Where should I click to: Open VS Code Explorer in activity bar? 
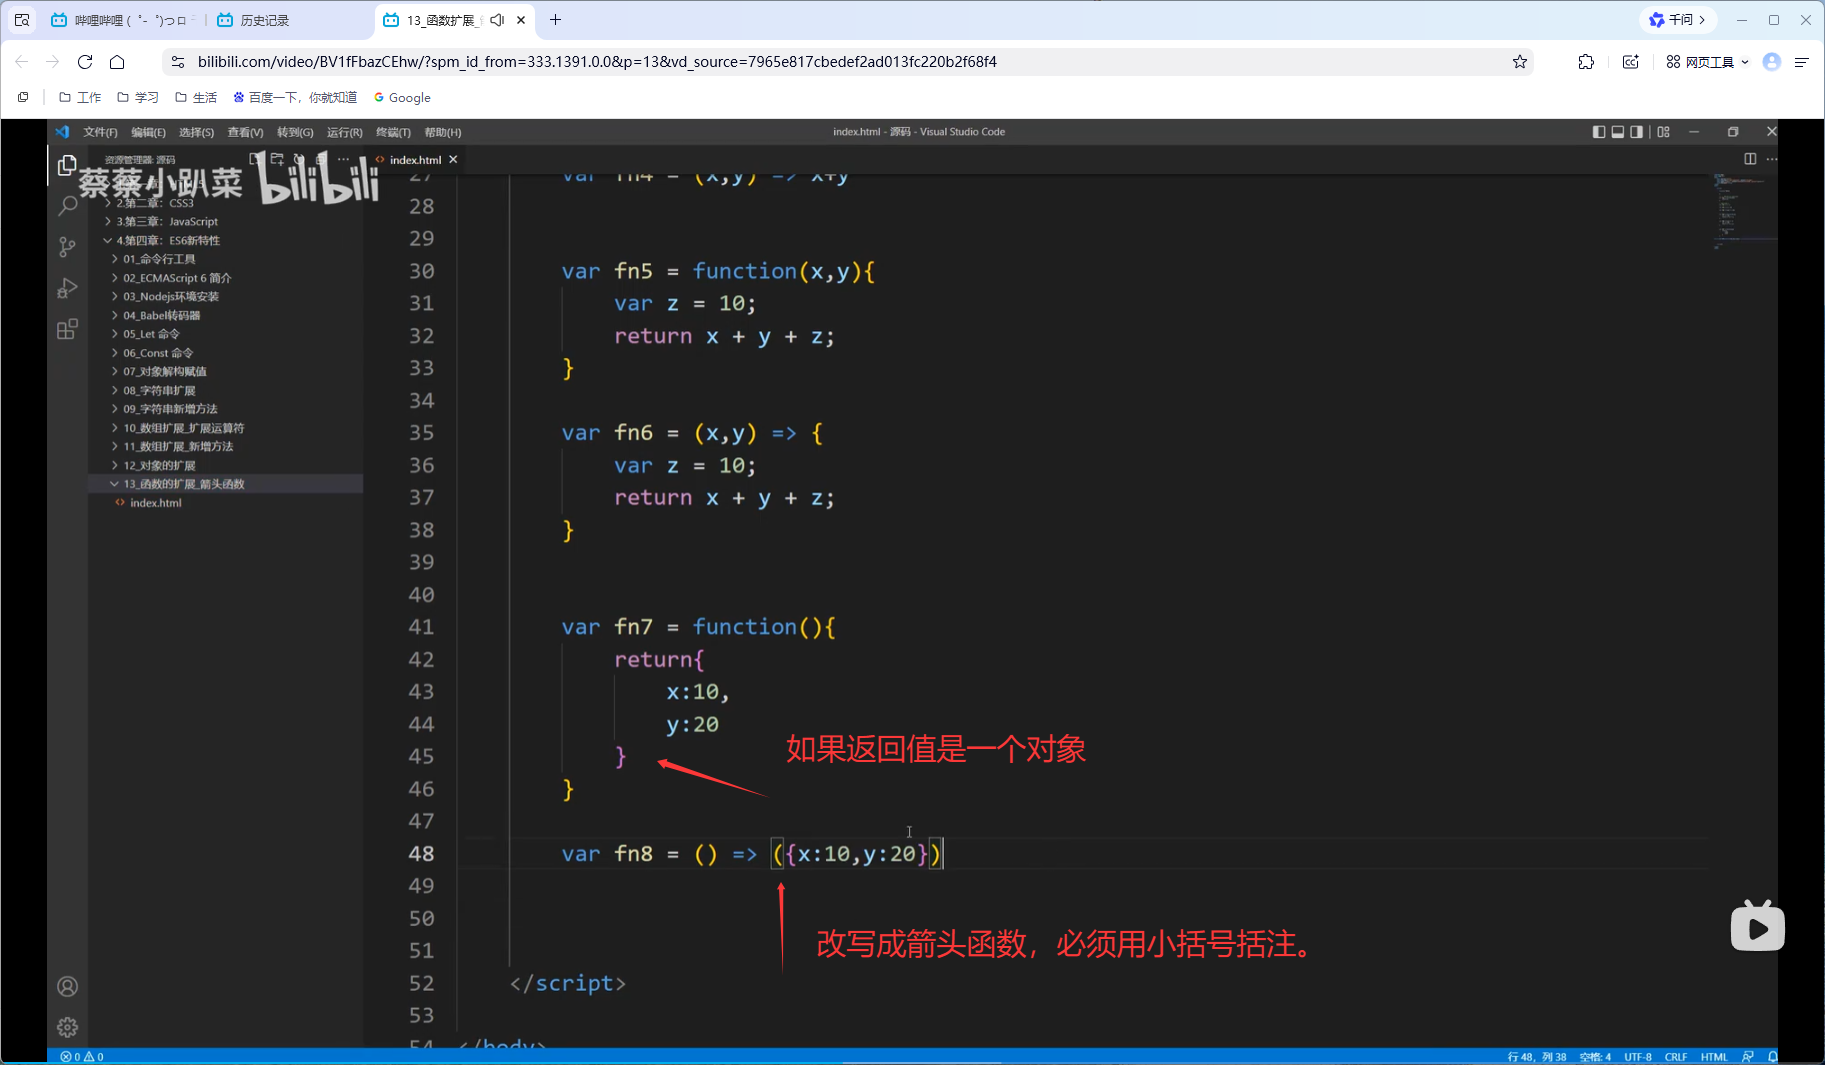click(67, 165)
